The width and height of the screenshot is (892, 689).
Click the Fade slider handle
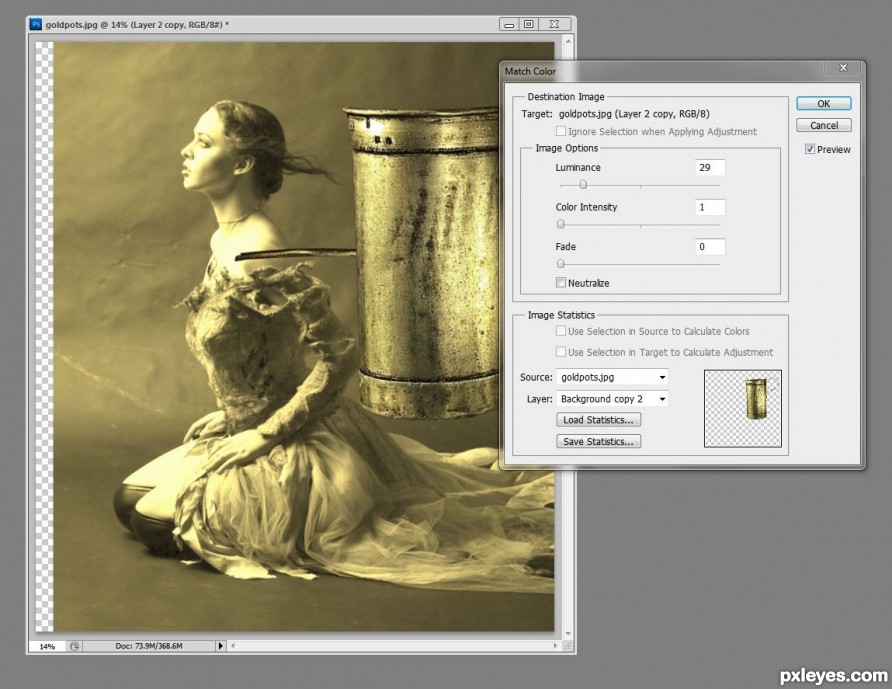click(x=560, y=263)
